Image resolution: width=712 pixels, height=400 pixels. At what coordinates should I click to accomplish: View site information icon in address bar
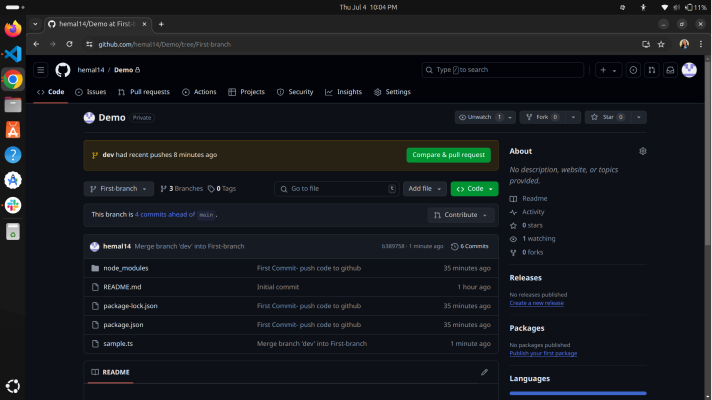tap(89, 44)
